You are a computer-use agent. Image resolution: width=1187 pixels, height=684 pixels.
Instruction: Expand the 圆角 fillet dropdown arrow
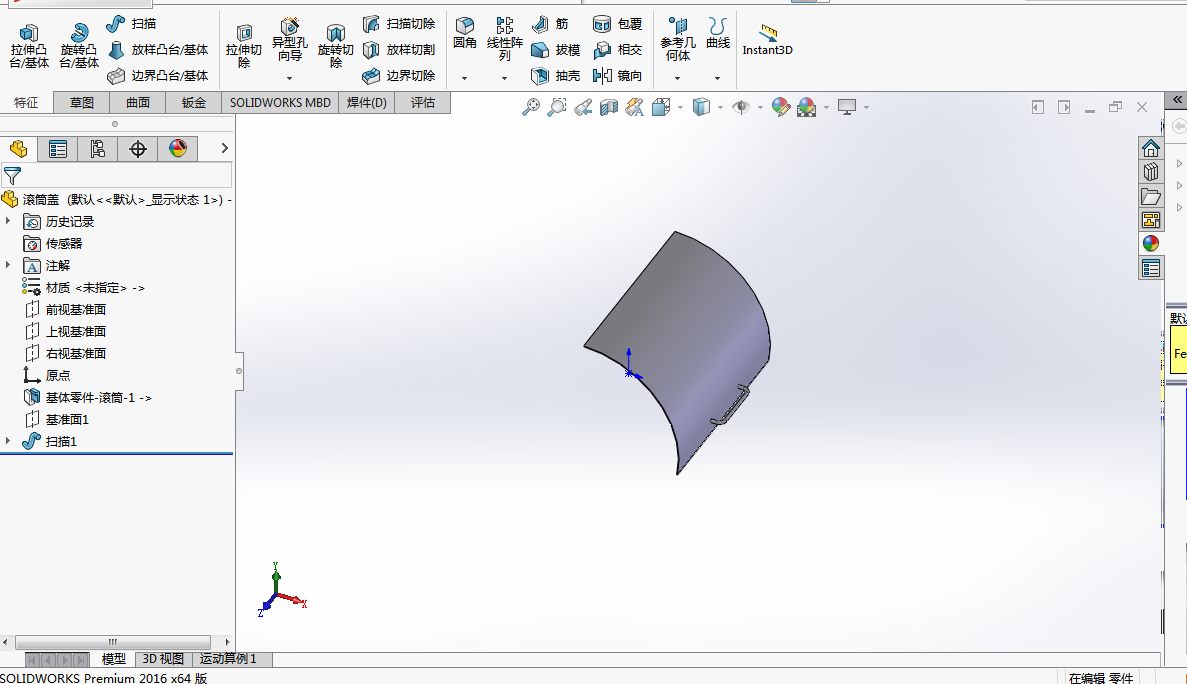point(465,78)
